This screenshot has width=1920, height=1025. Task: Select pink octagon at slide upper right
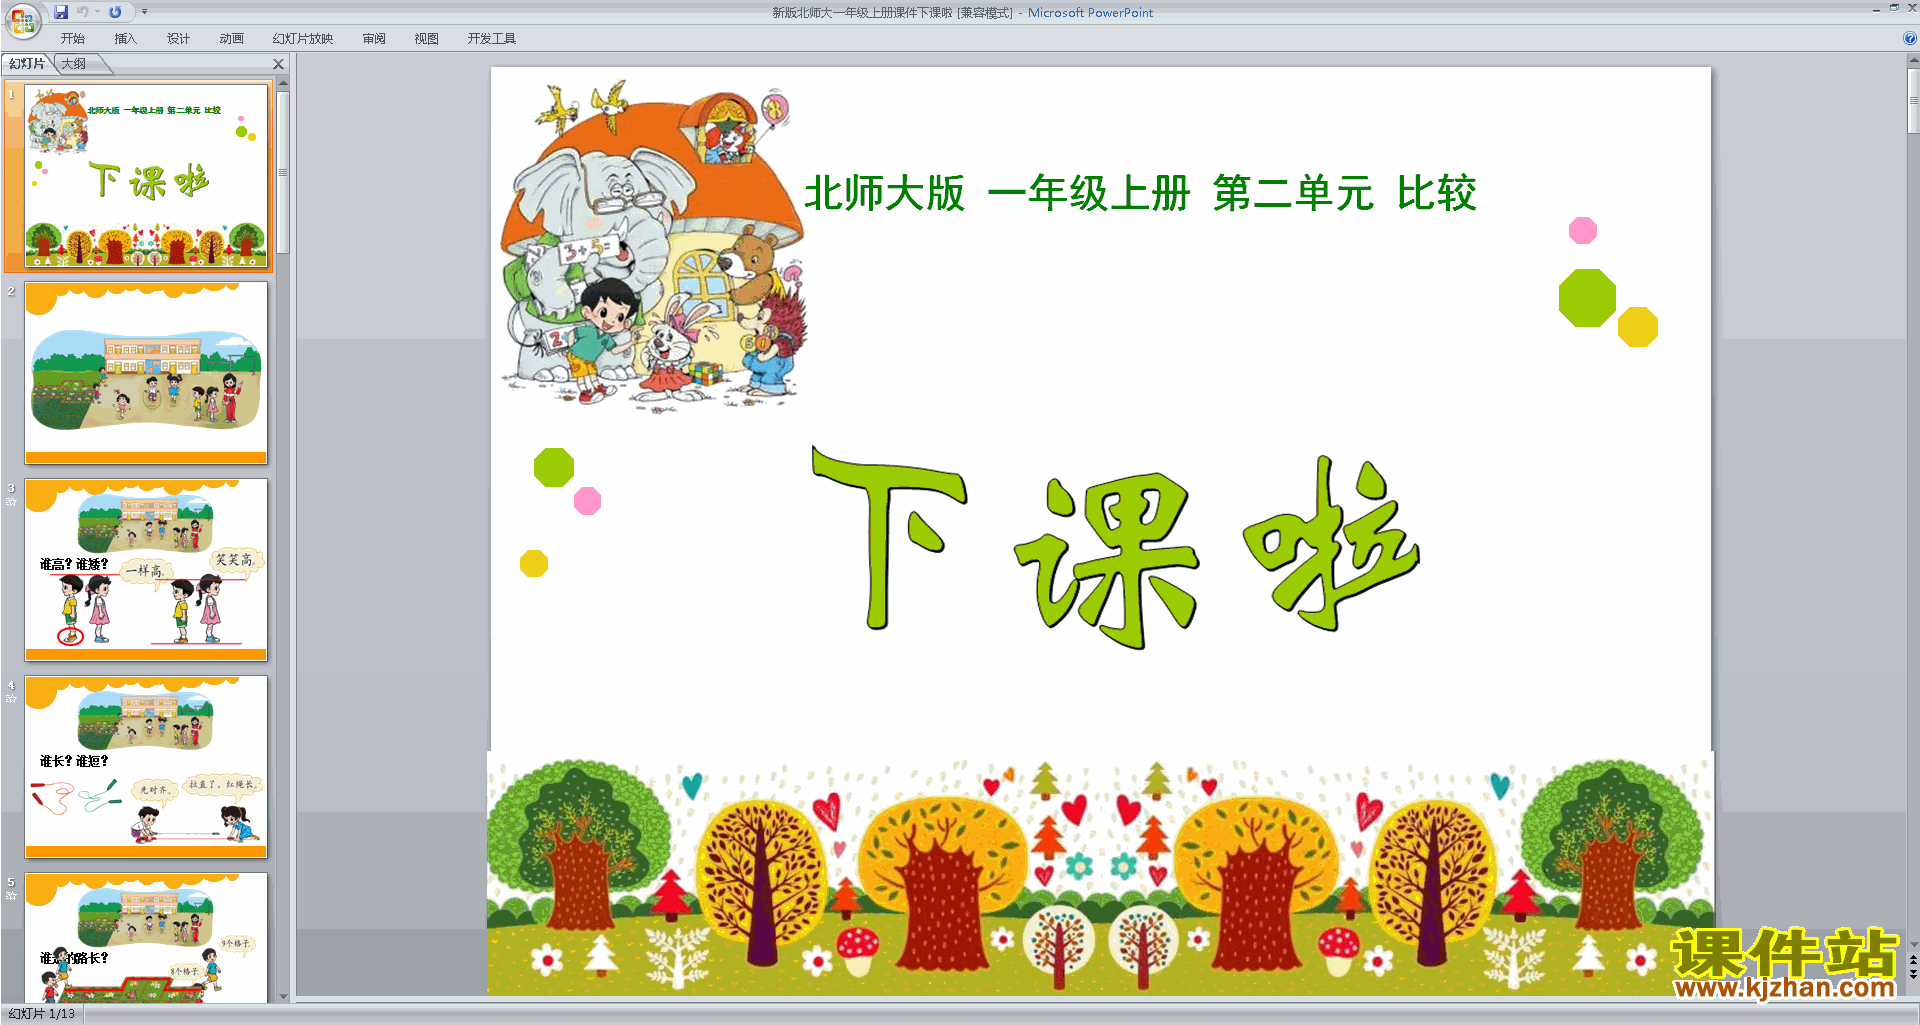click(1583, 231)
